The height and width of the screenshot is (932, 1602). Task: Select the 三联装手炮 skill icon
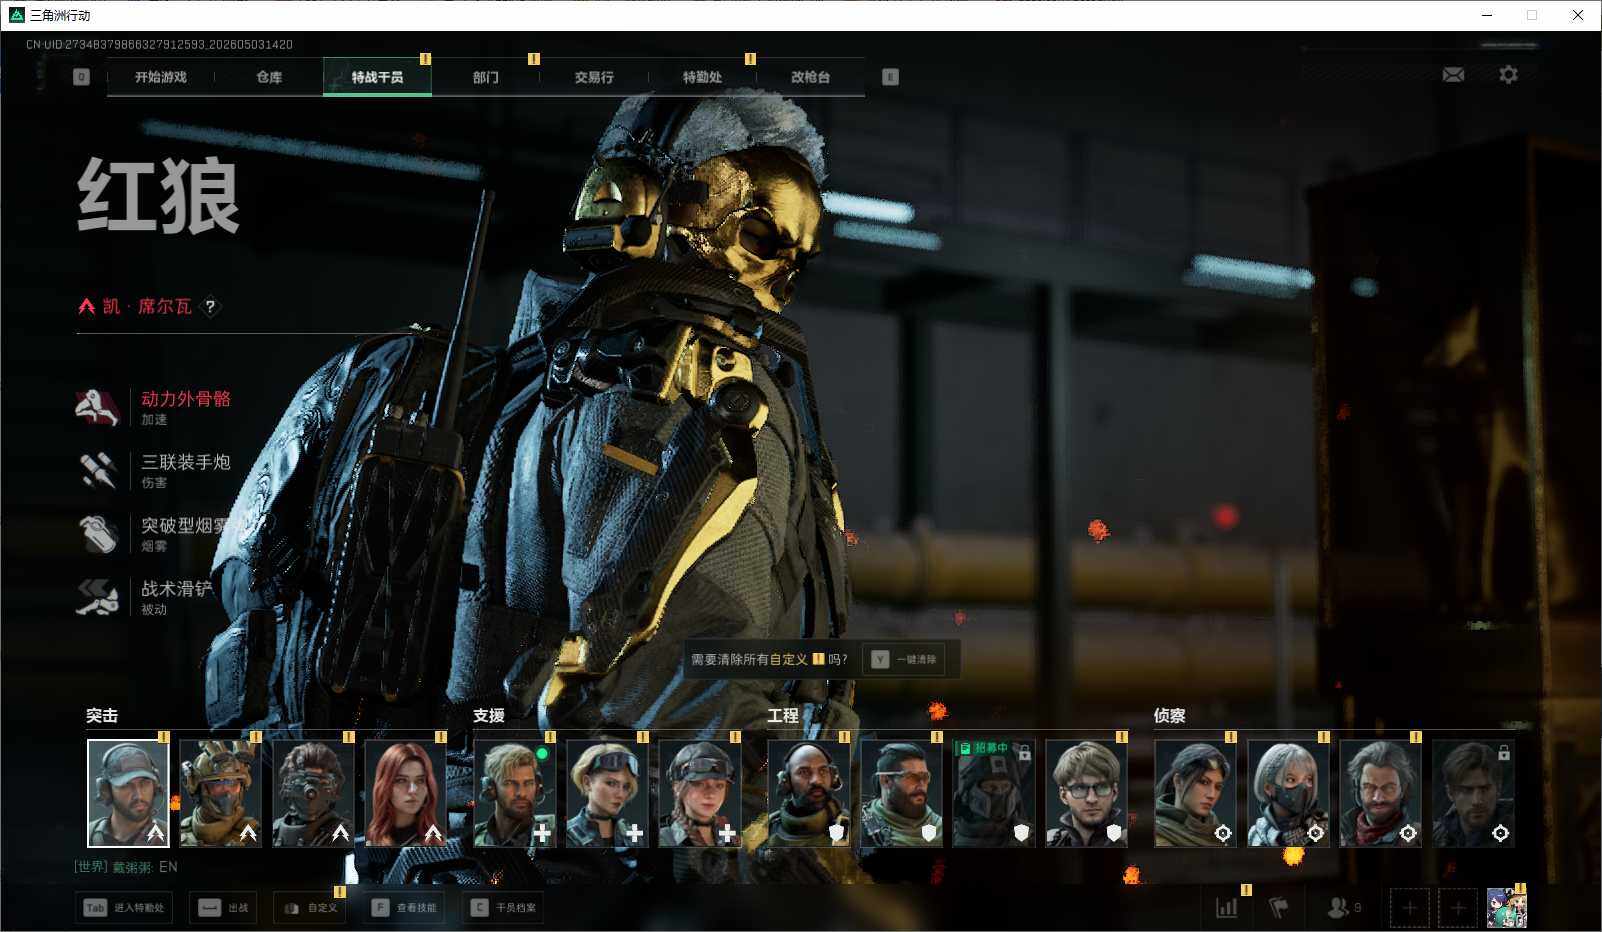tap(98, 470)
